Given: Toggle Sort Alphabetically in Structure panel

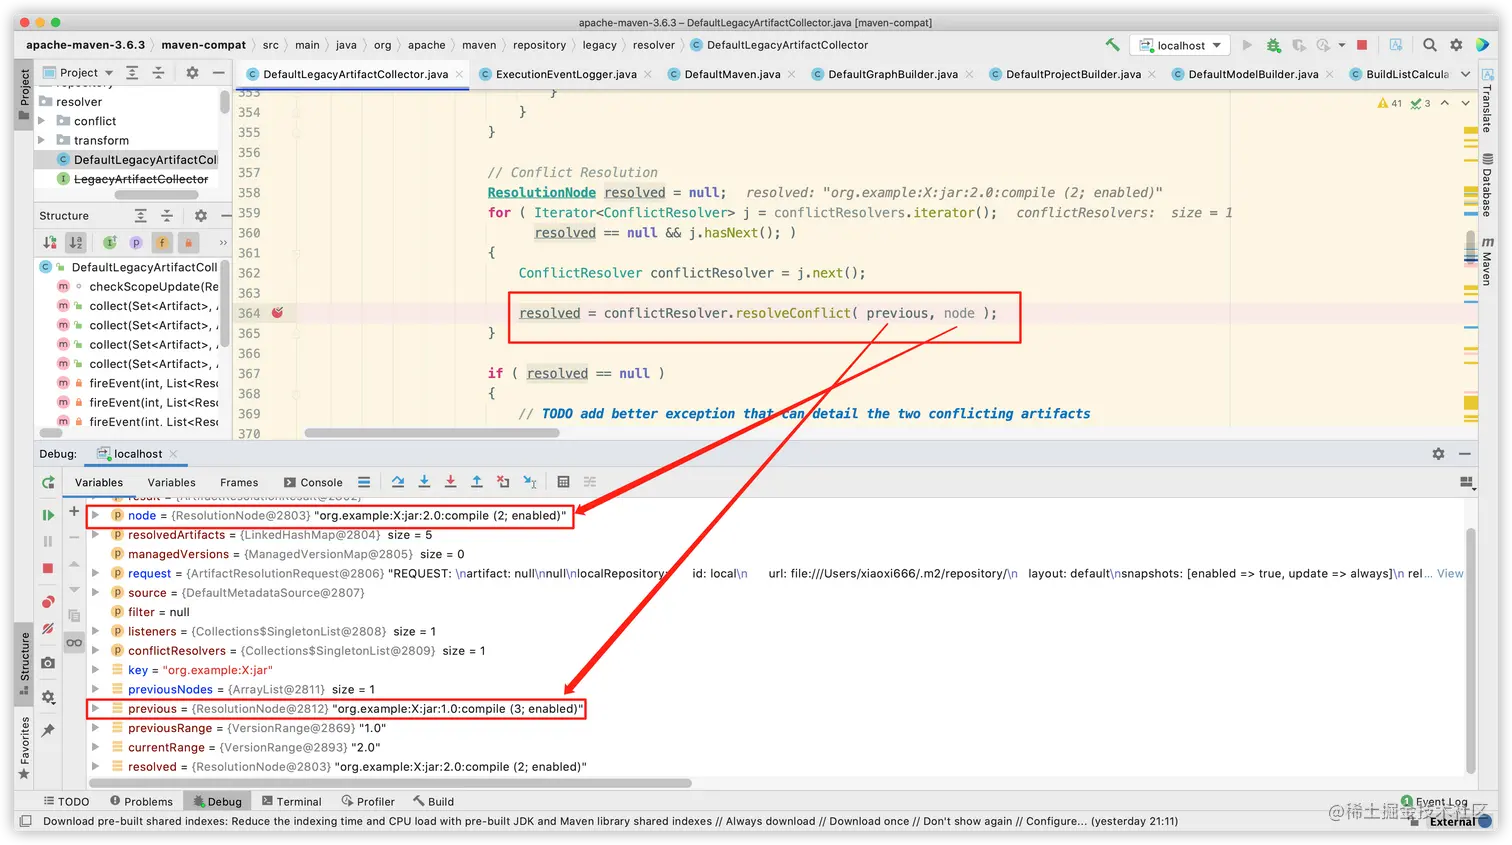Looking at the screenshot, I should click(76, 242).
